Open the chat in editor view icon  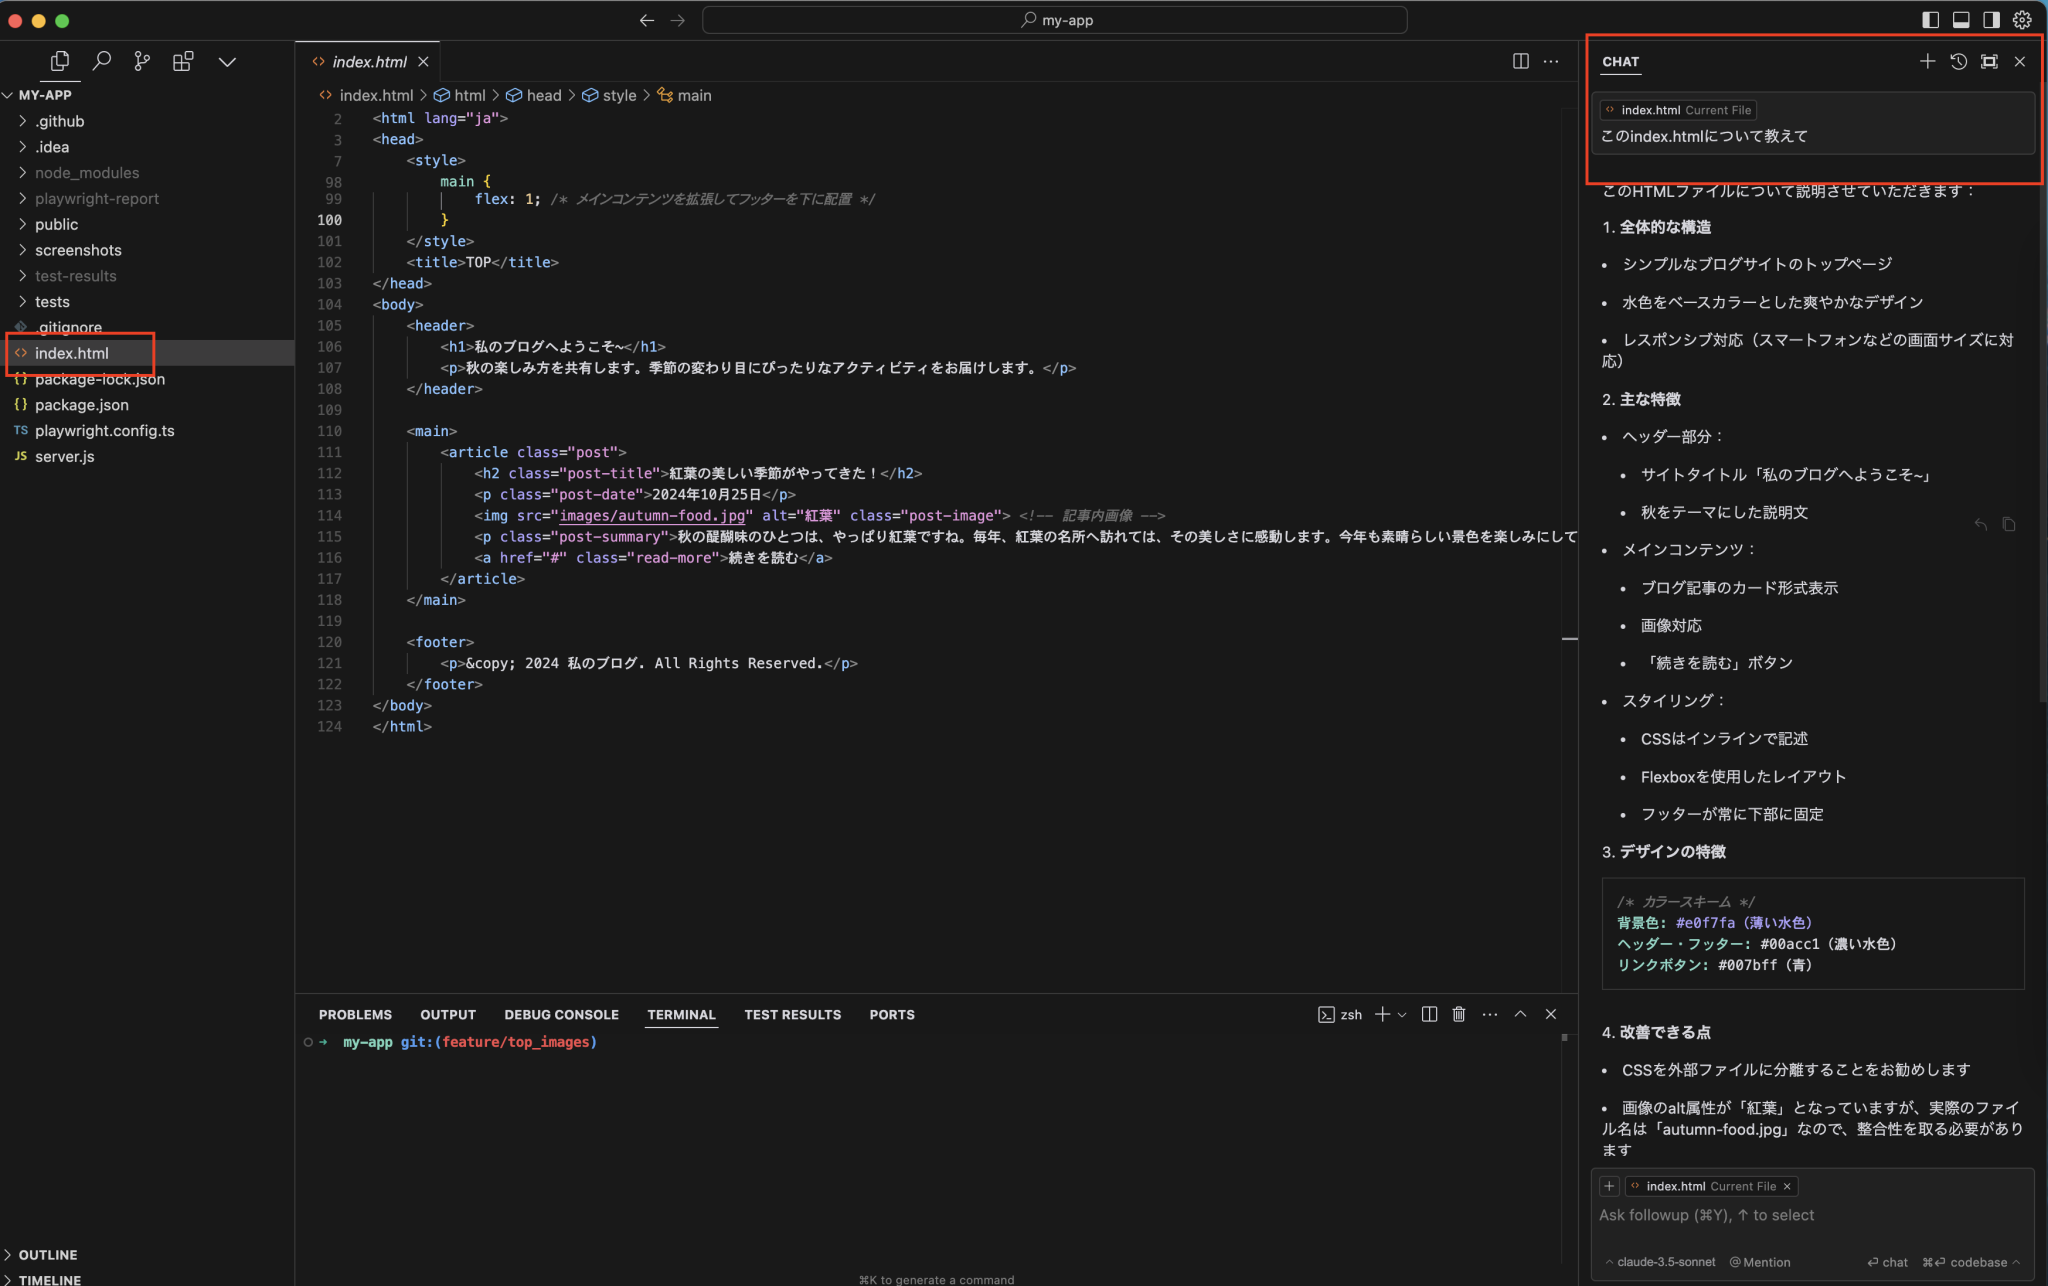(1989, 61)
